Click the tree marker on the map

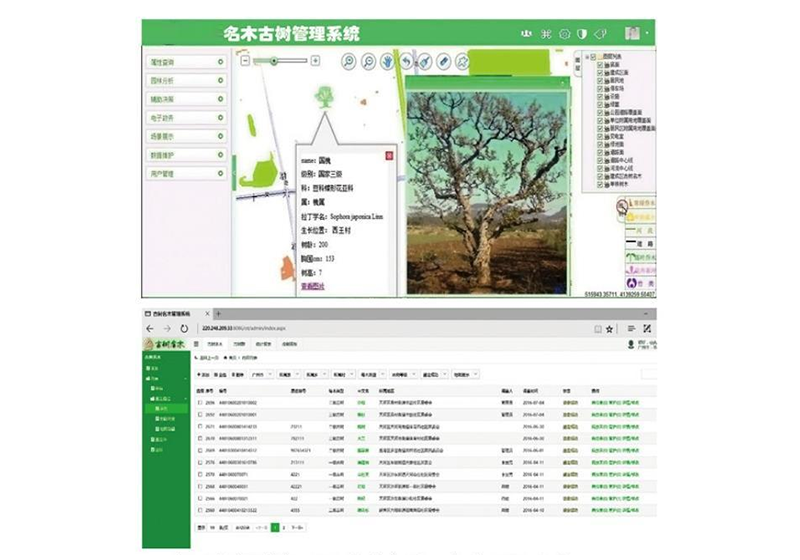[325, 98]
